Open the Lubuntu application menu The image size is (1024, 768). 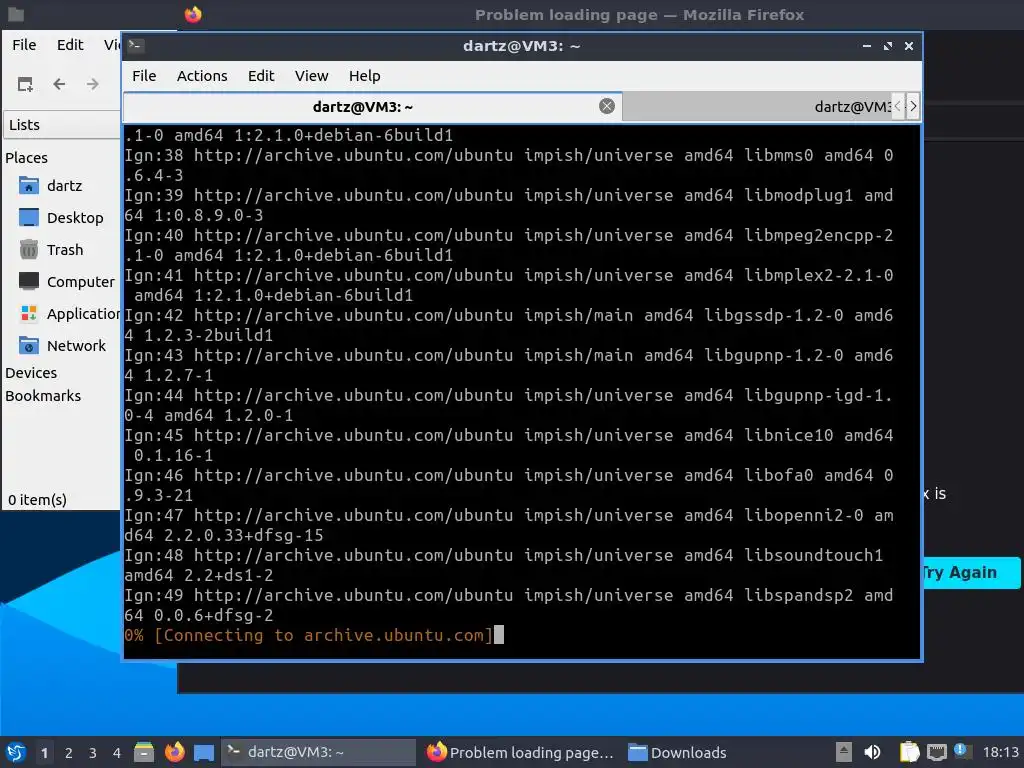tap(16, 752)
